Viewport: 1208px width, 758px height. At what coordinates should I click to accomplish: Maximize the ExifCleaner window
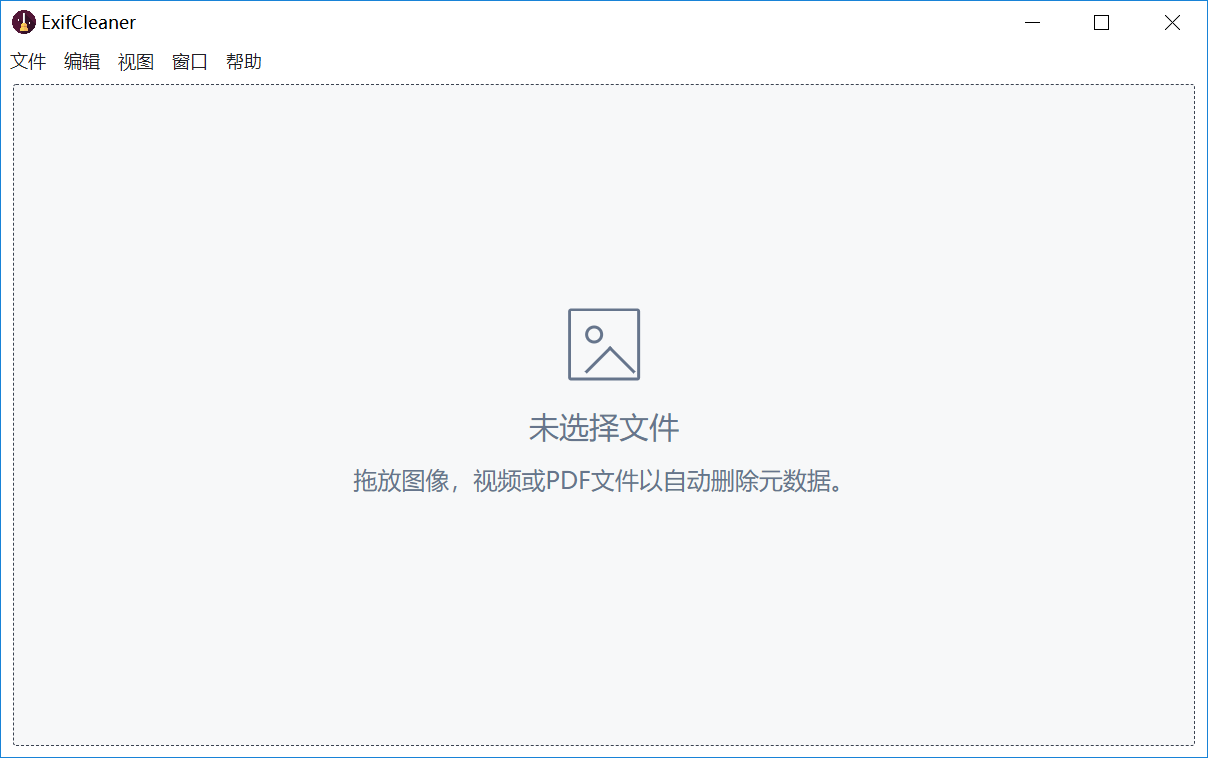[x=1102, y=22]
